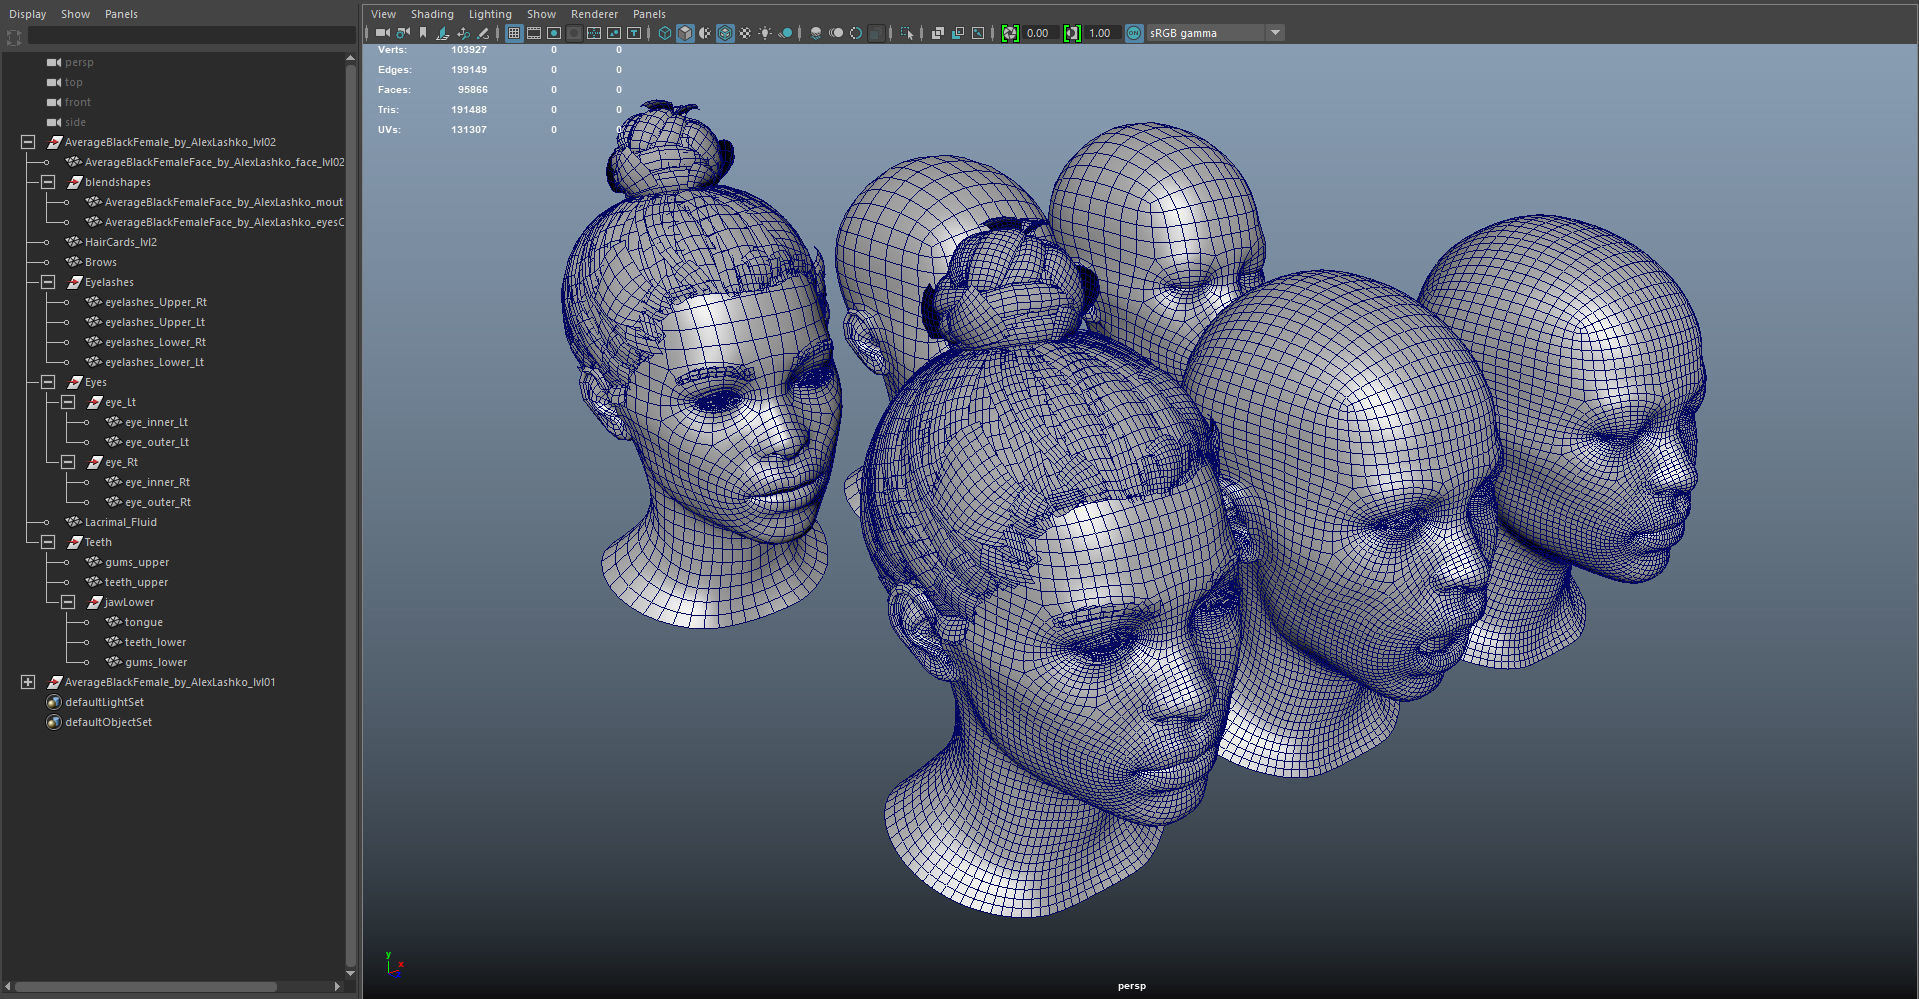Open the viewport Renderer menu
The height and width of the screenshot is (999, 1919).
594,14
